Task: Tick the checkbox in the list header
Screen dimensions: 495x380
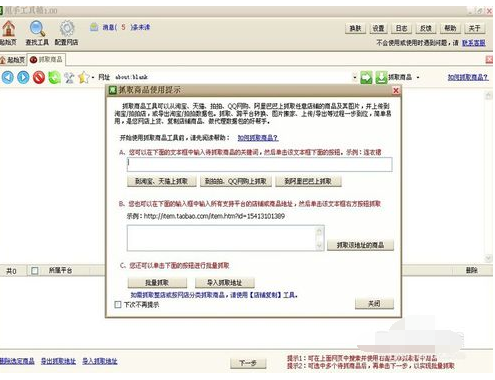Action: click(35, 270)
